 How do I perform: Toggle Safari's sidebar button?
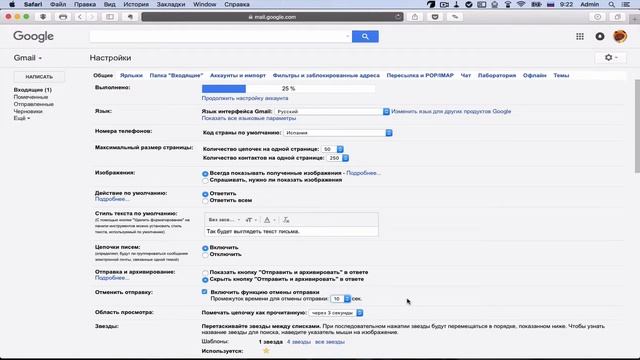pos(110,17)
